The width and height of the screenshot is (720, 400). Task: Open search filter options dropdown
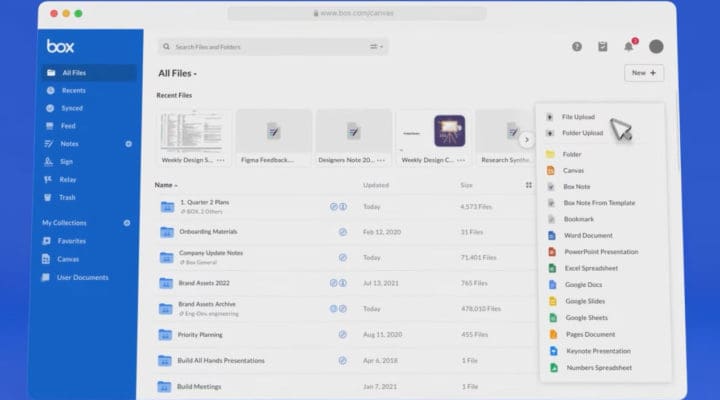[x=377, y=47]
